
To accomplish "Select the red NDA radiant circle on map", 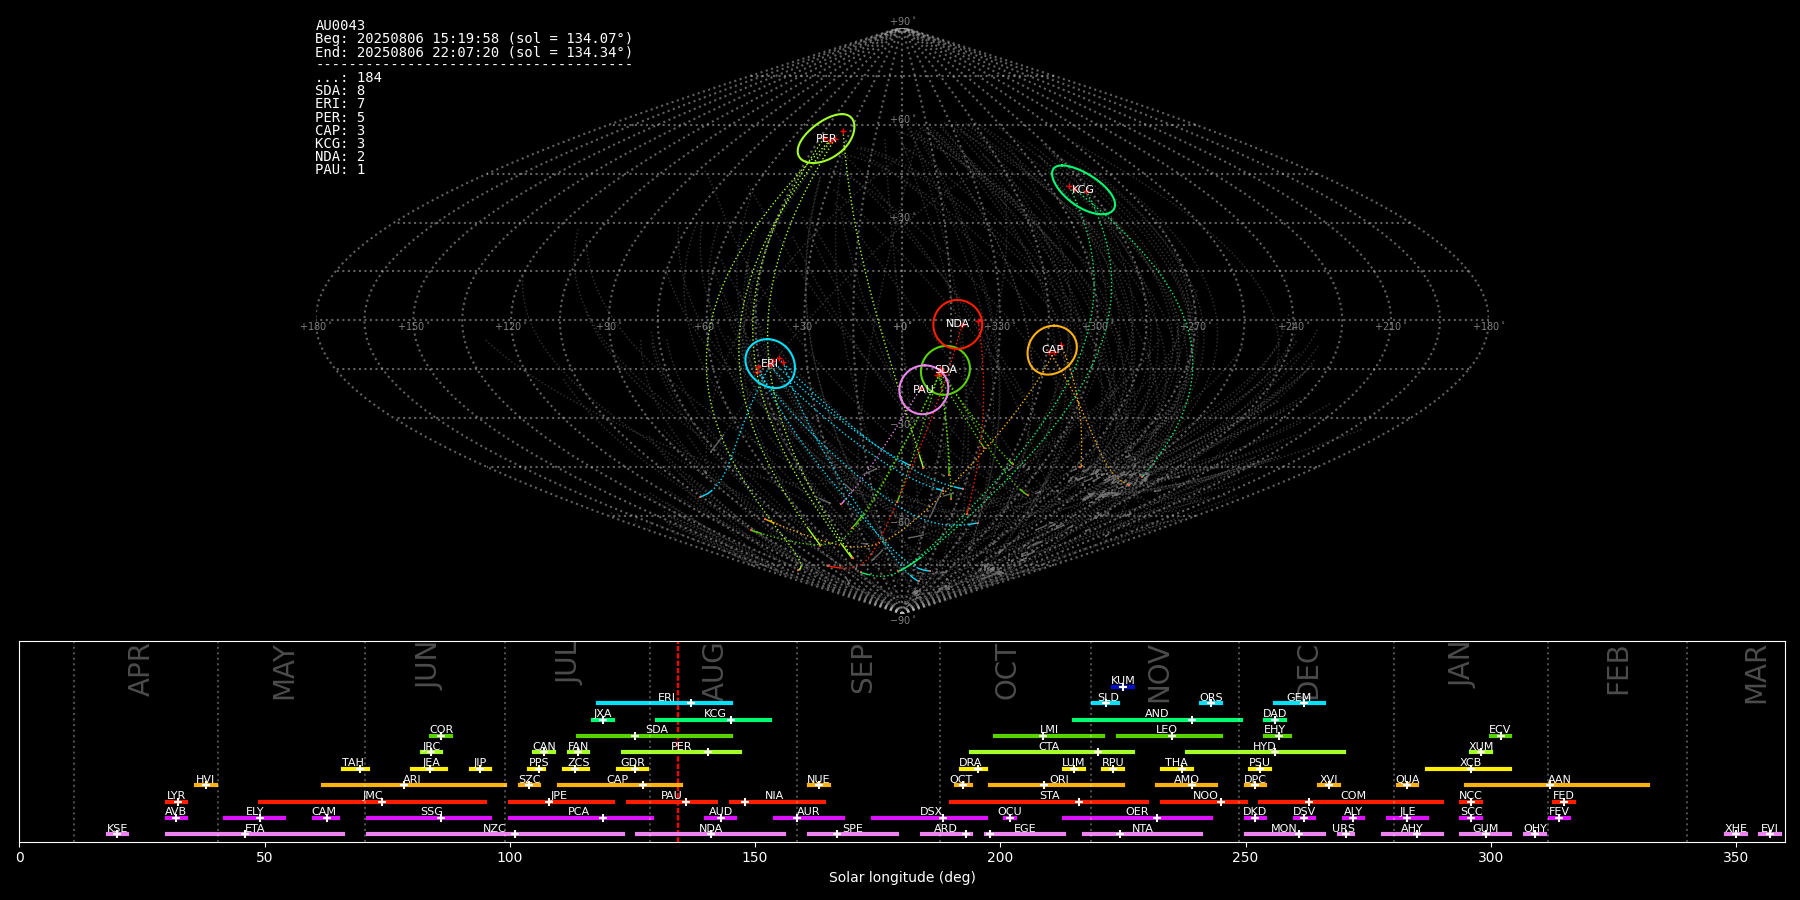I will (x=958, y=324).
